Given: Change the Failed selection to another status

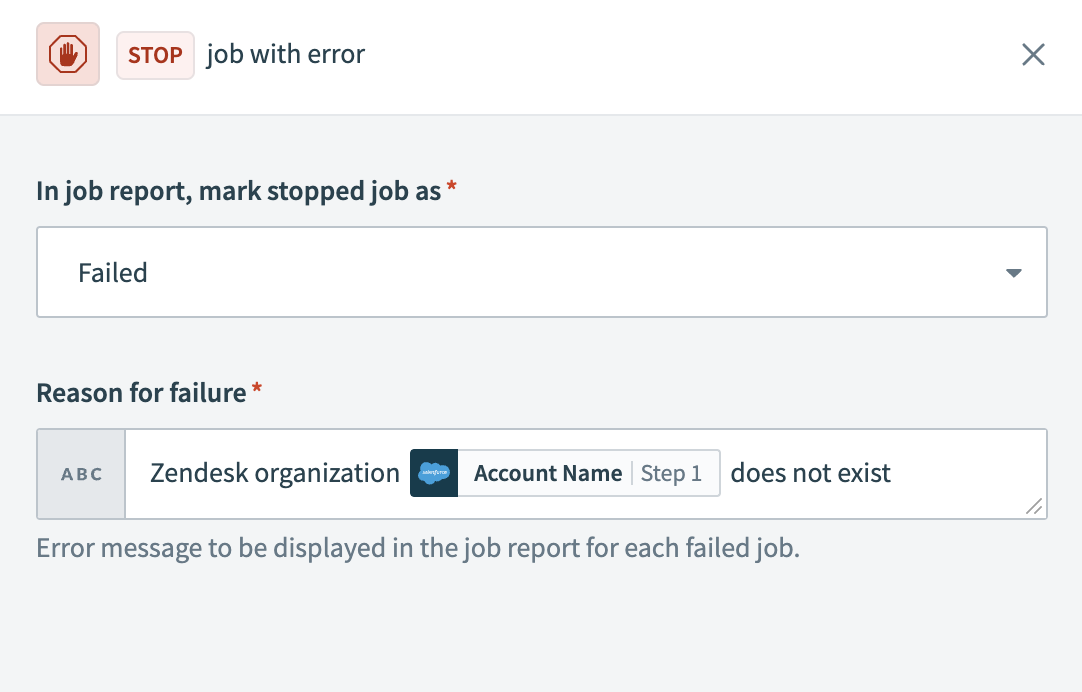Looking at the screenshot, I should 540,272.
